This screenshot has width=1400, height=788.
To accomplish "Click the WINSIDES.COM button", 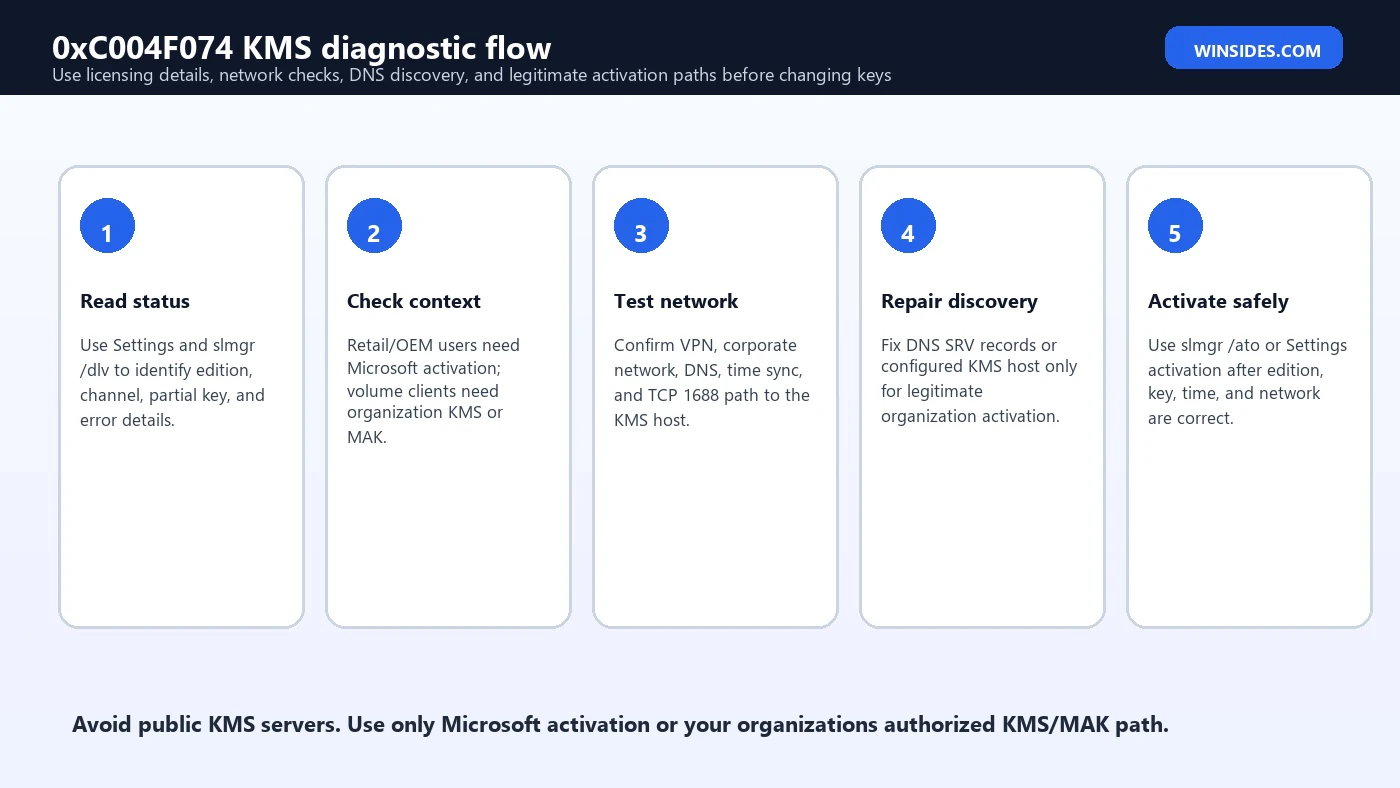I will point(1253,48).
